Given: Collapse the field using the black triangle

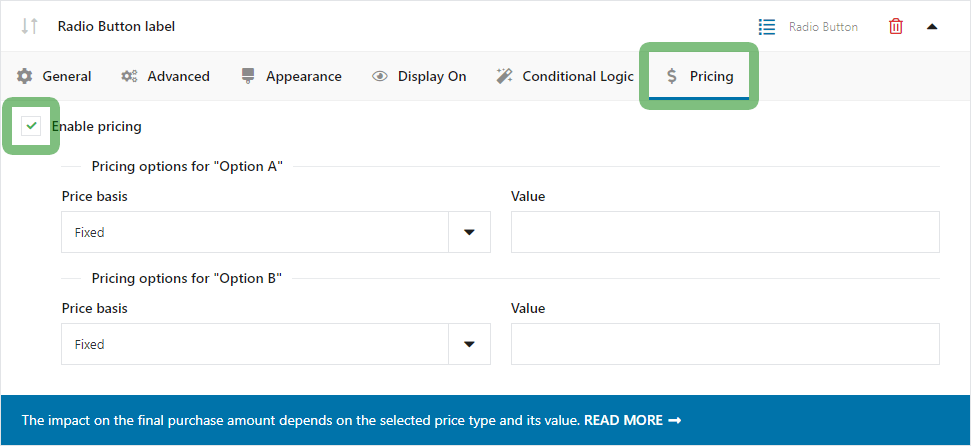Looking at the screenshot, I should [x=932, y=27].
